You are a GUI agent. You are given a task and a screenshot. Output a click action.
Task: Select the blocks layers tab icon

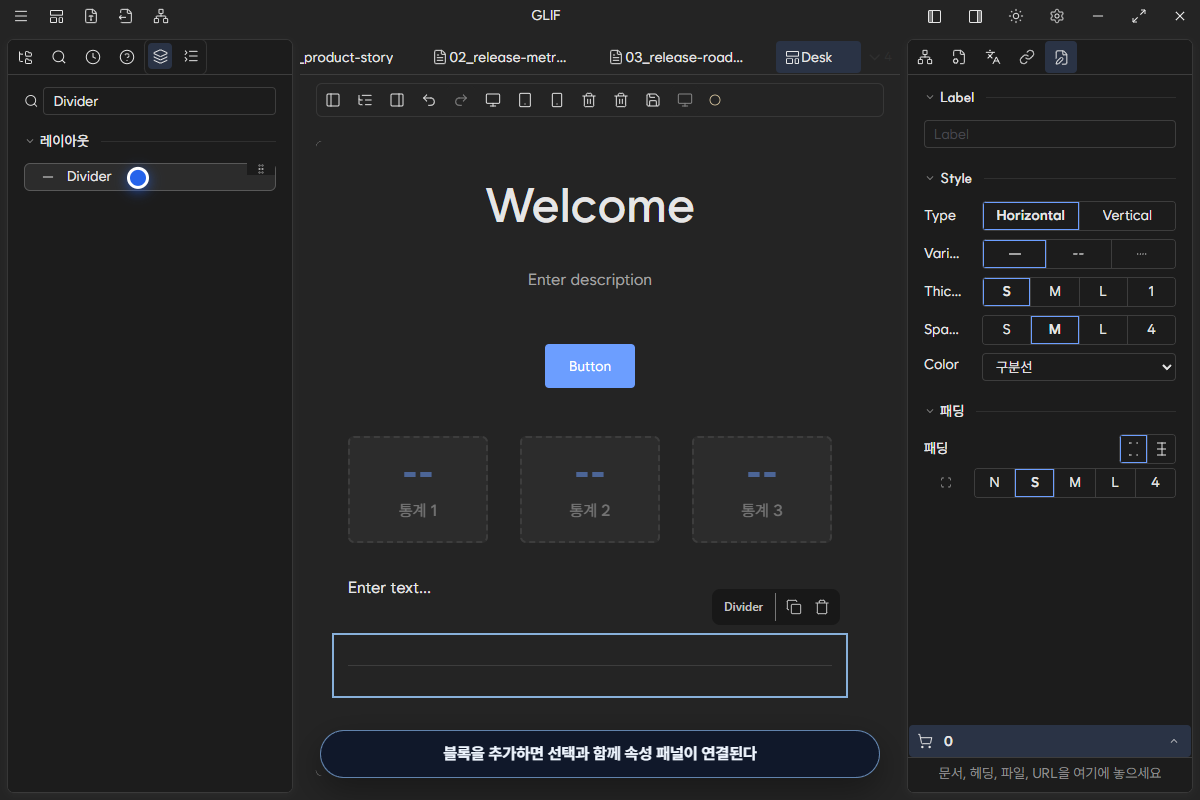[160, 57]
